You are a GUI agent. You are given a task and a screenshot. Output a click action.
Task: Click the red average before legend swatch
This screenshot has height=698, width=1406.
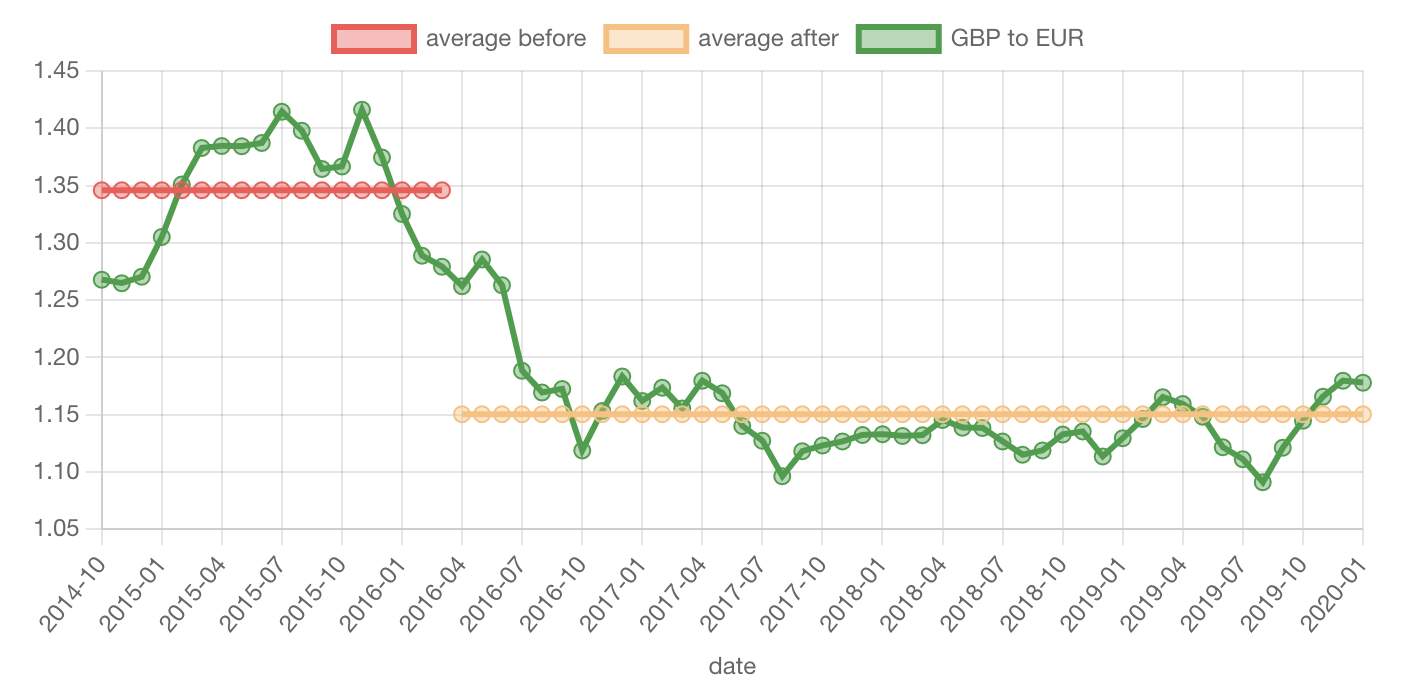point(373,39)
